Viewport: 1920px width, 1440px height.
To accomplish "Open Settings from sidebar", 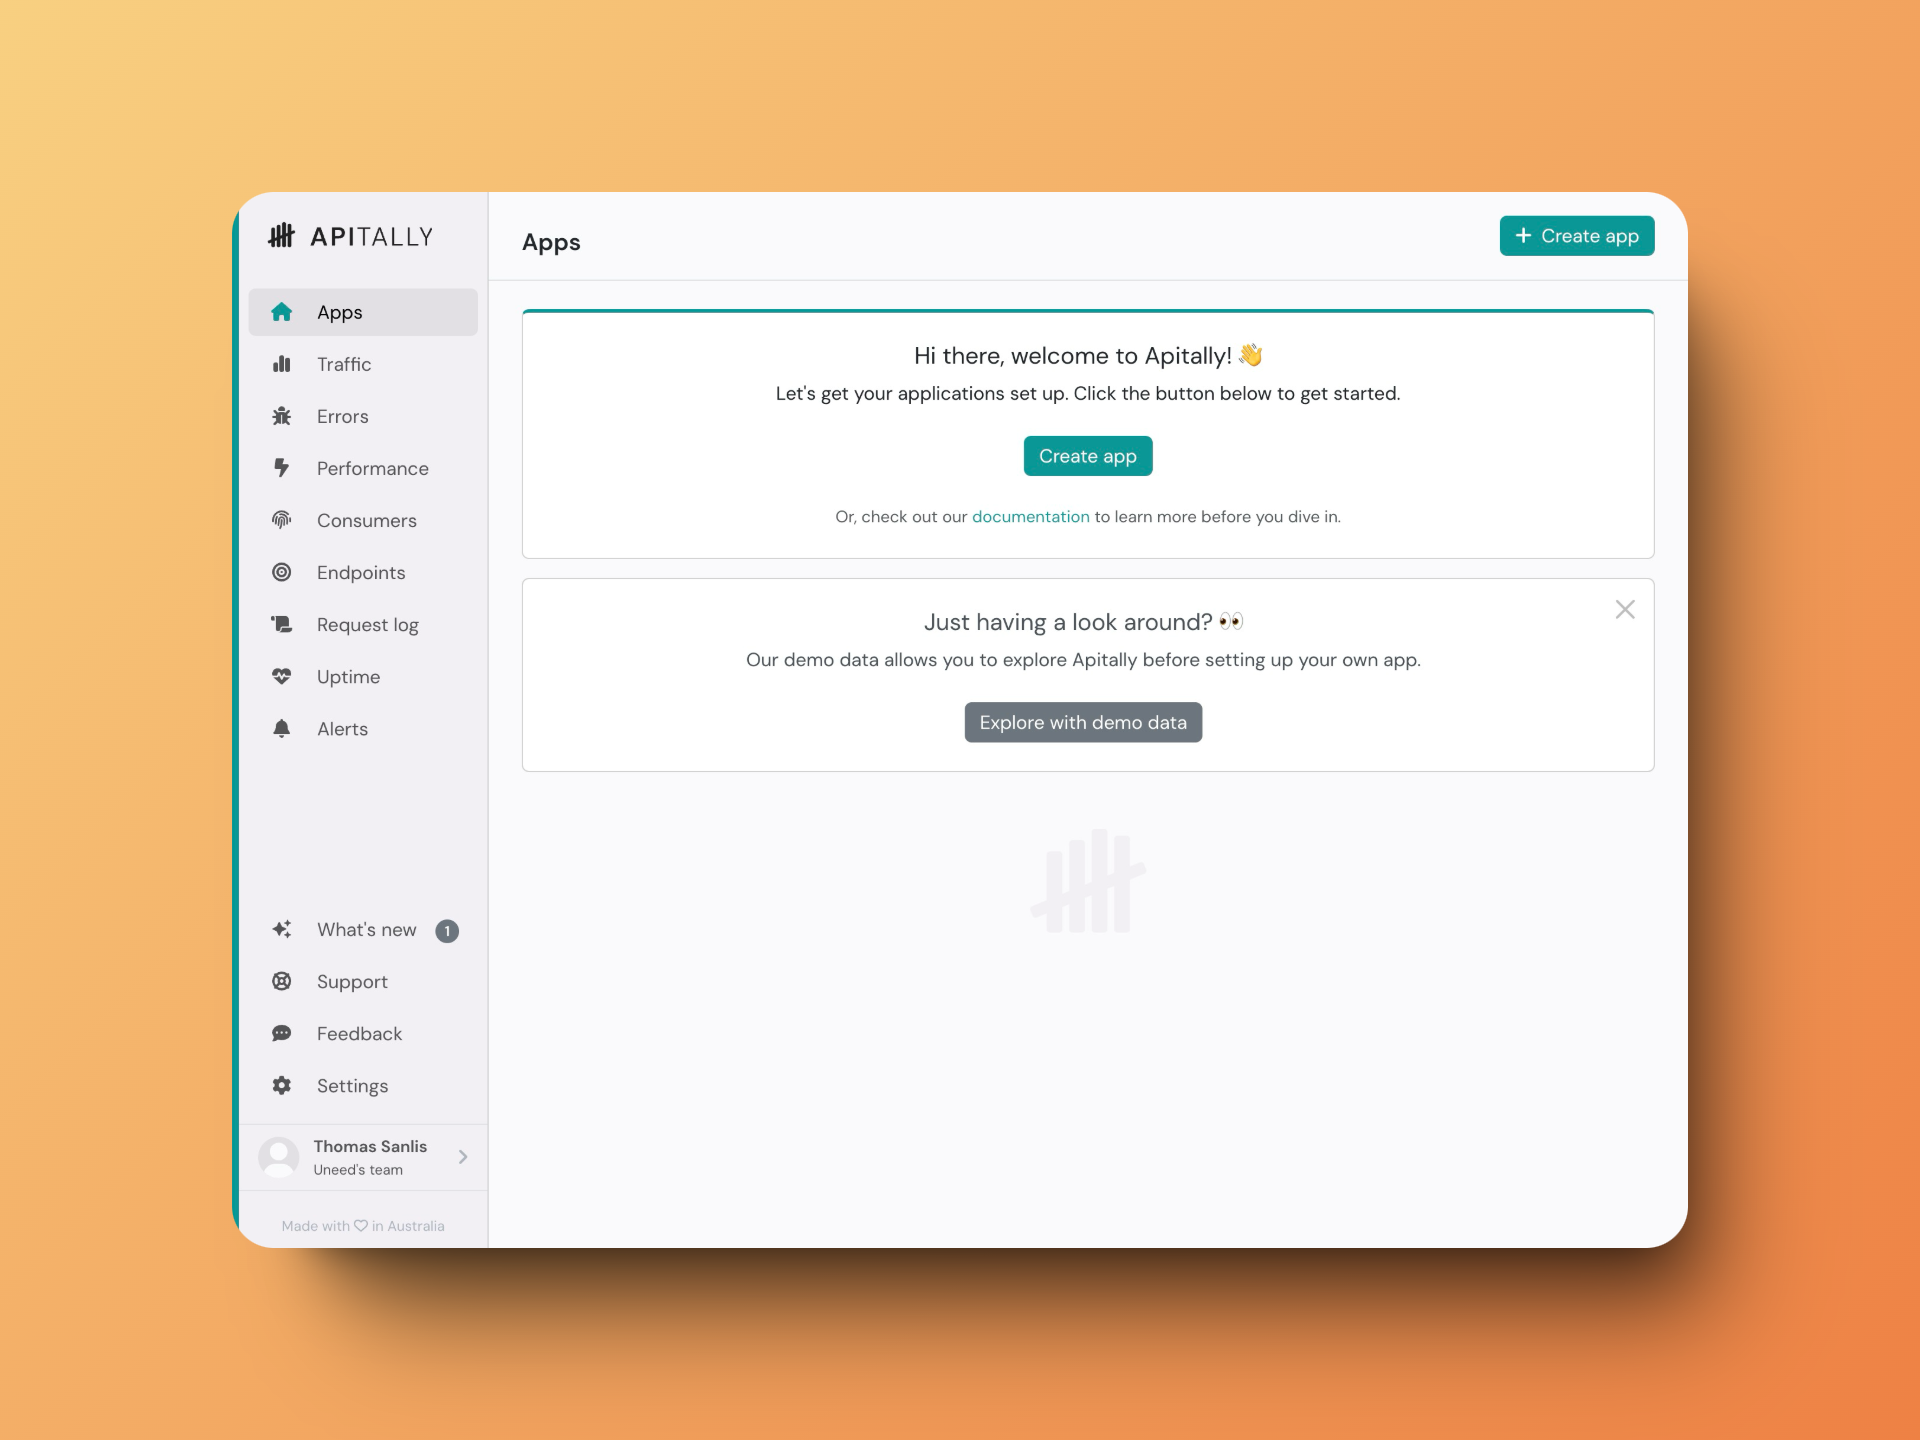I will (x=351, y=1085).
